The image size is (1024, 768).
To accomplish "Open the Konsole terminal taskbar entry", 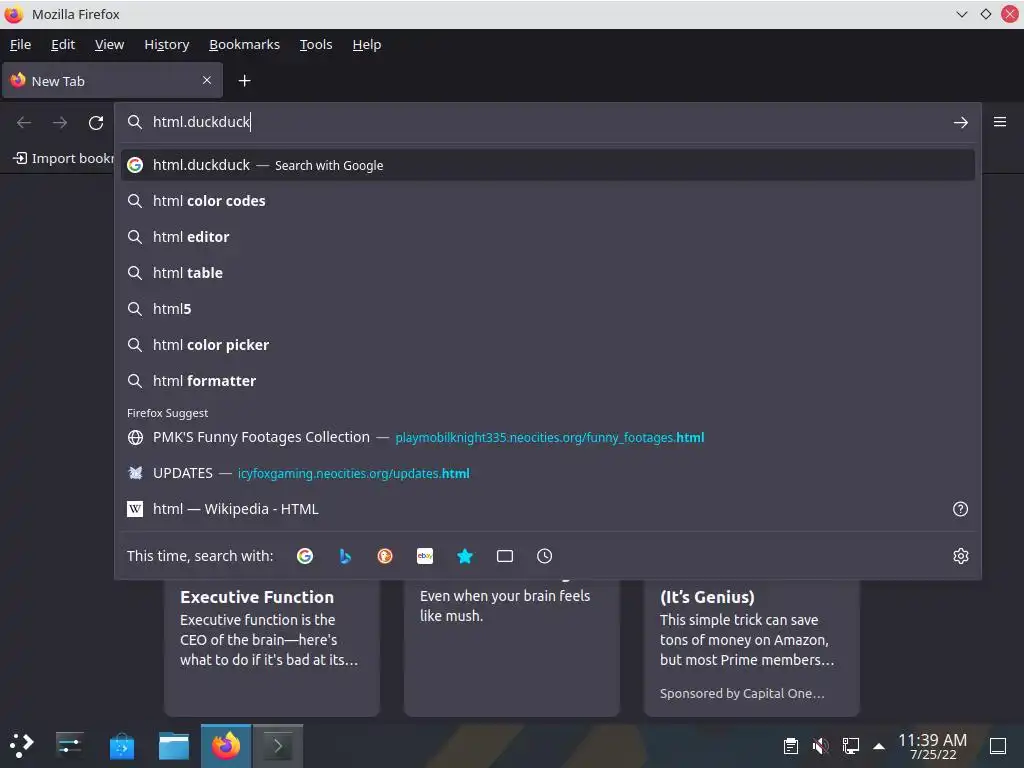I will click(x=278, y=745).
